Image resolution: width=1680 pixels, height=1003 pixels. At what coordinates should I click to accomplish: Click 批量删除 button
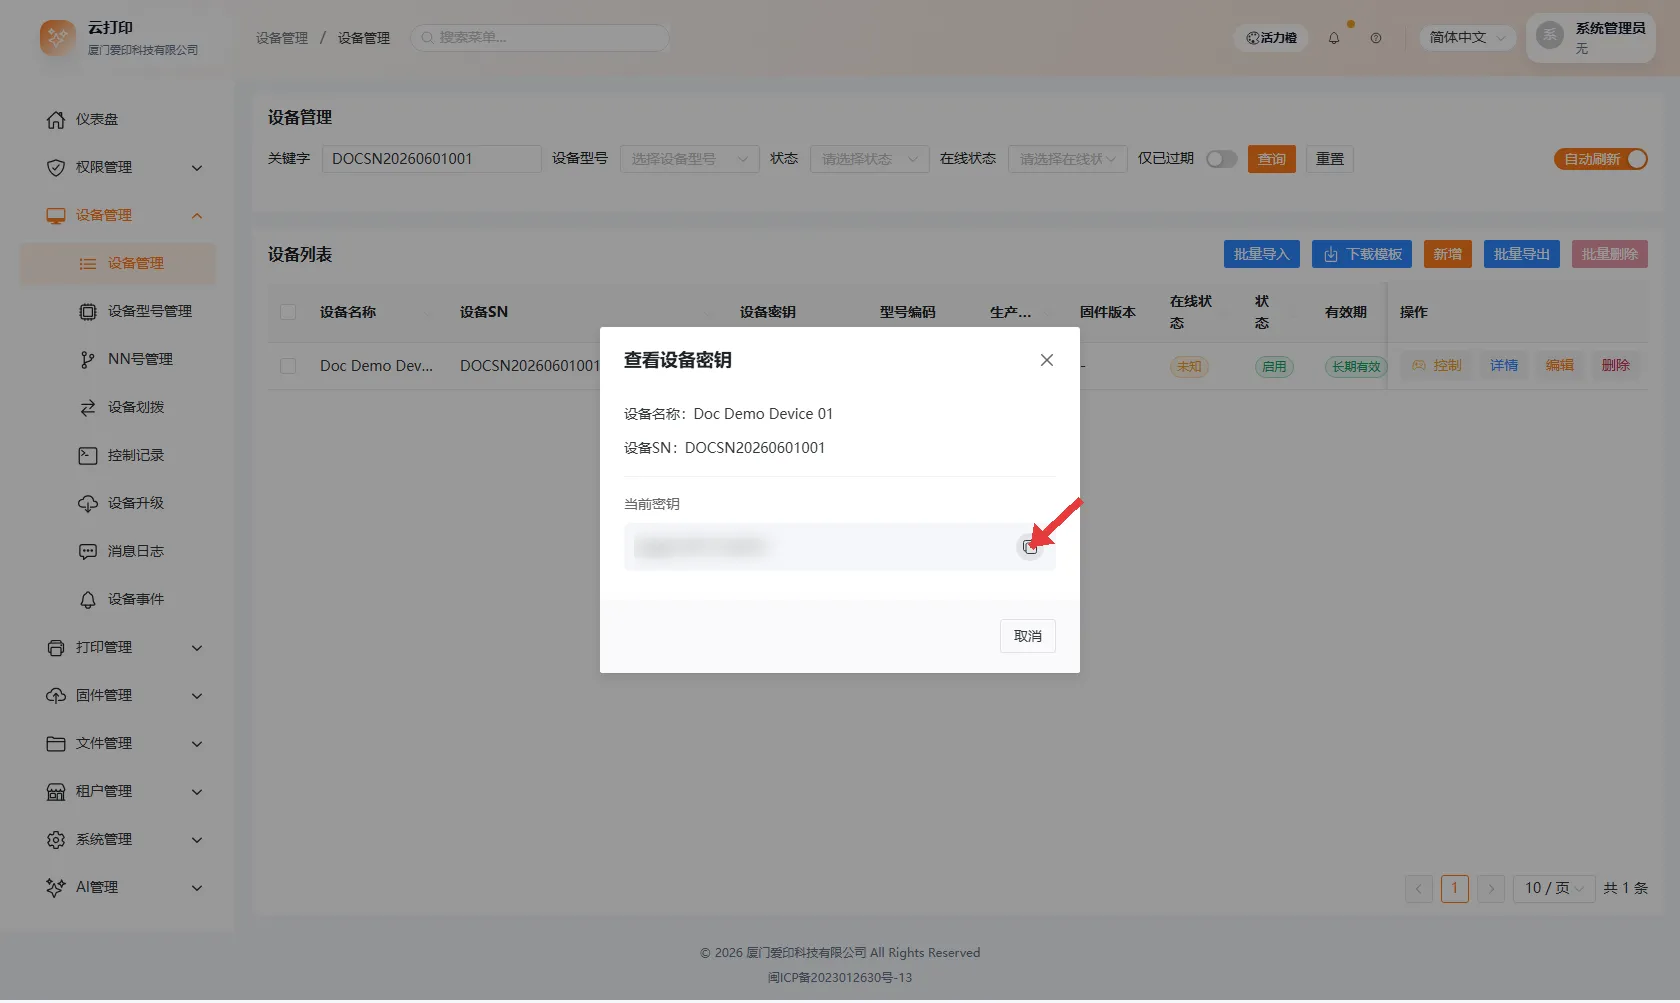(x=1609, y=254)
